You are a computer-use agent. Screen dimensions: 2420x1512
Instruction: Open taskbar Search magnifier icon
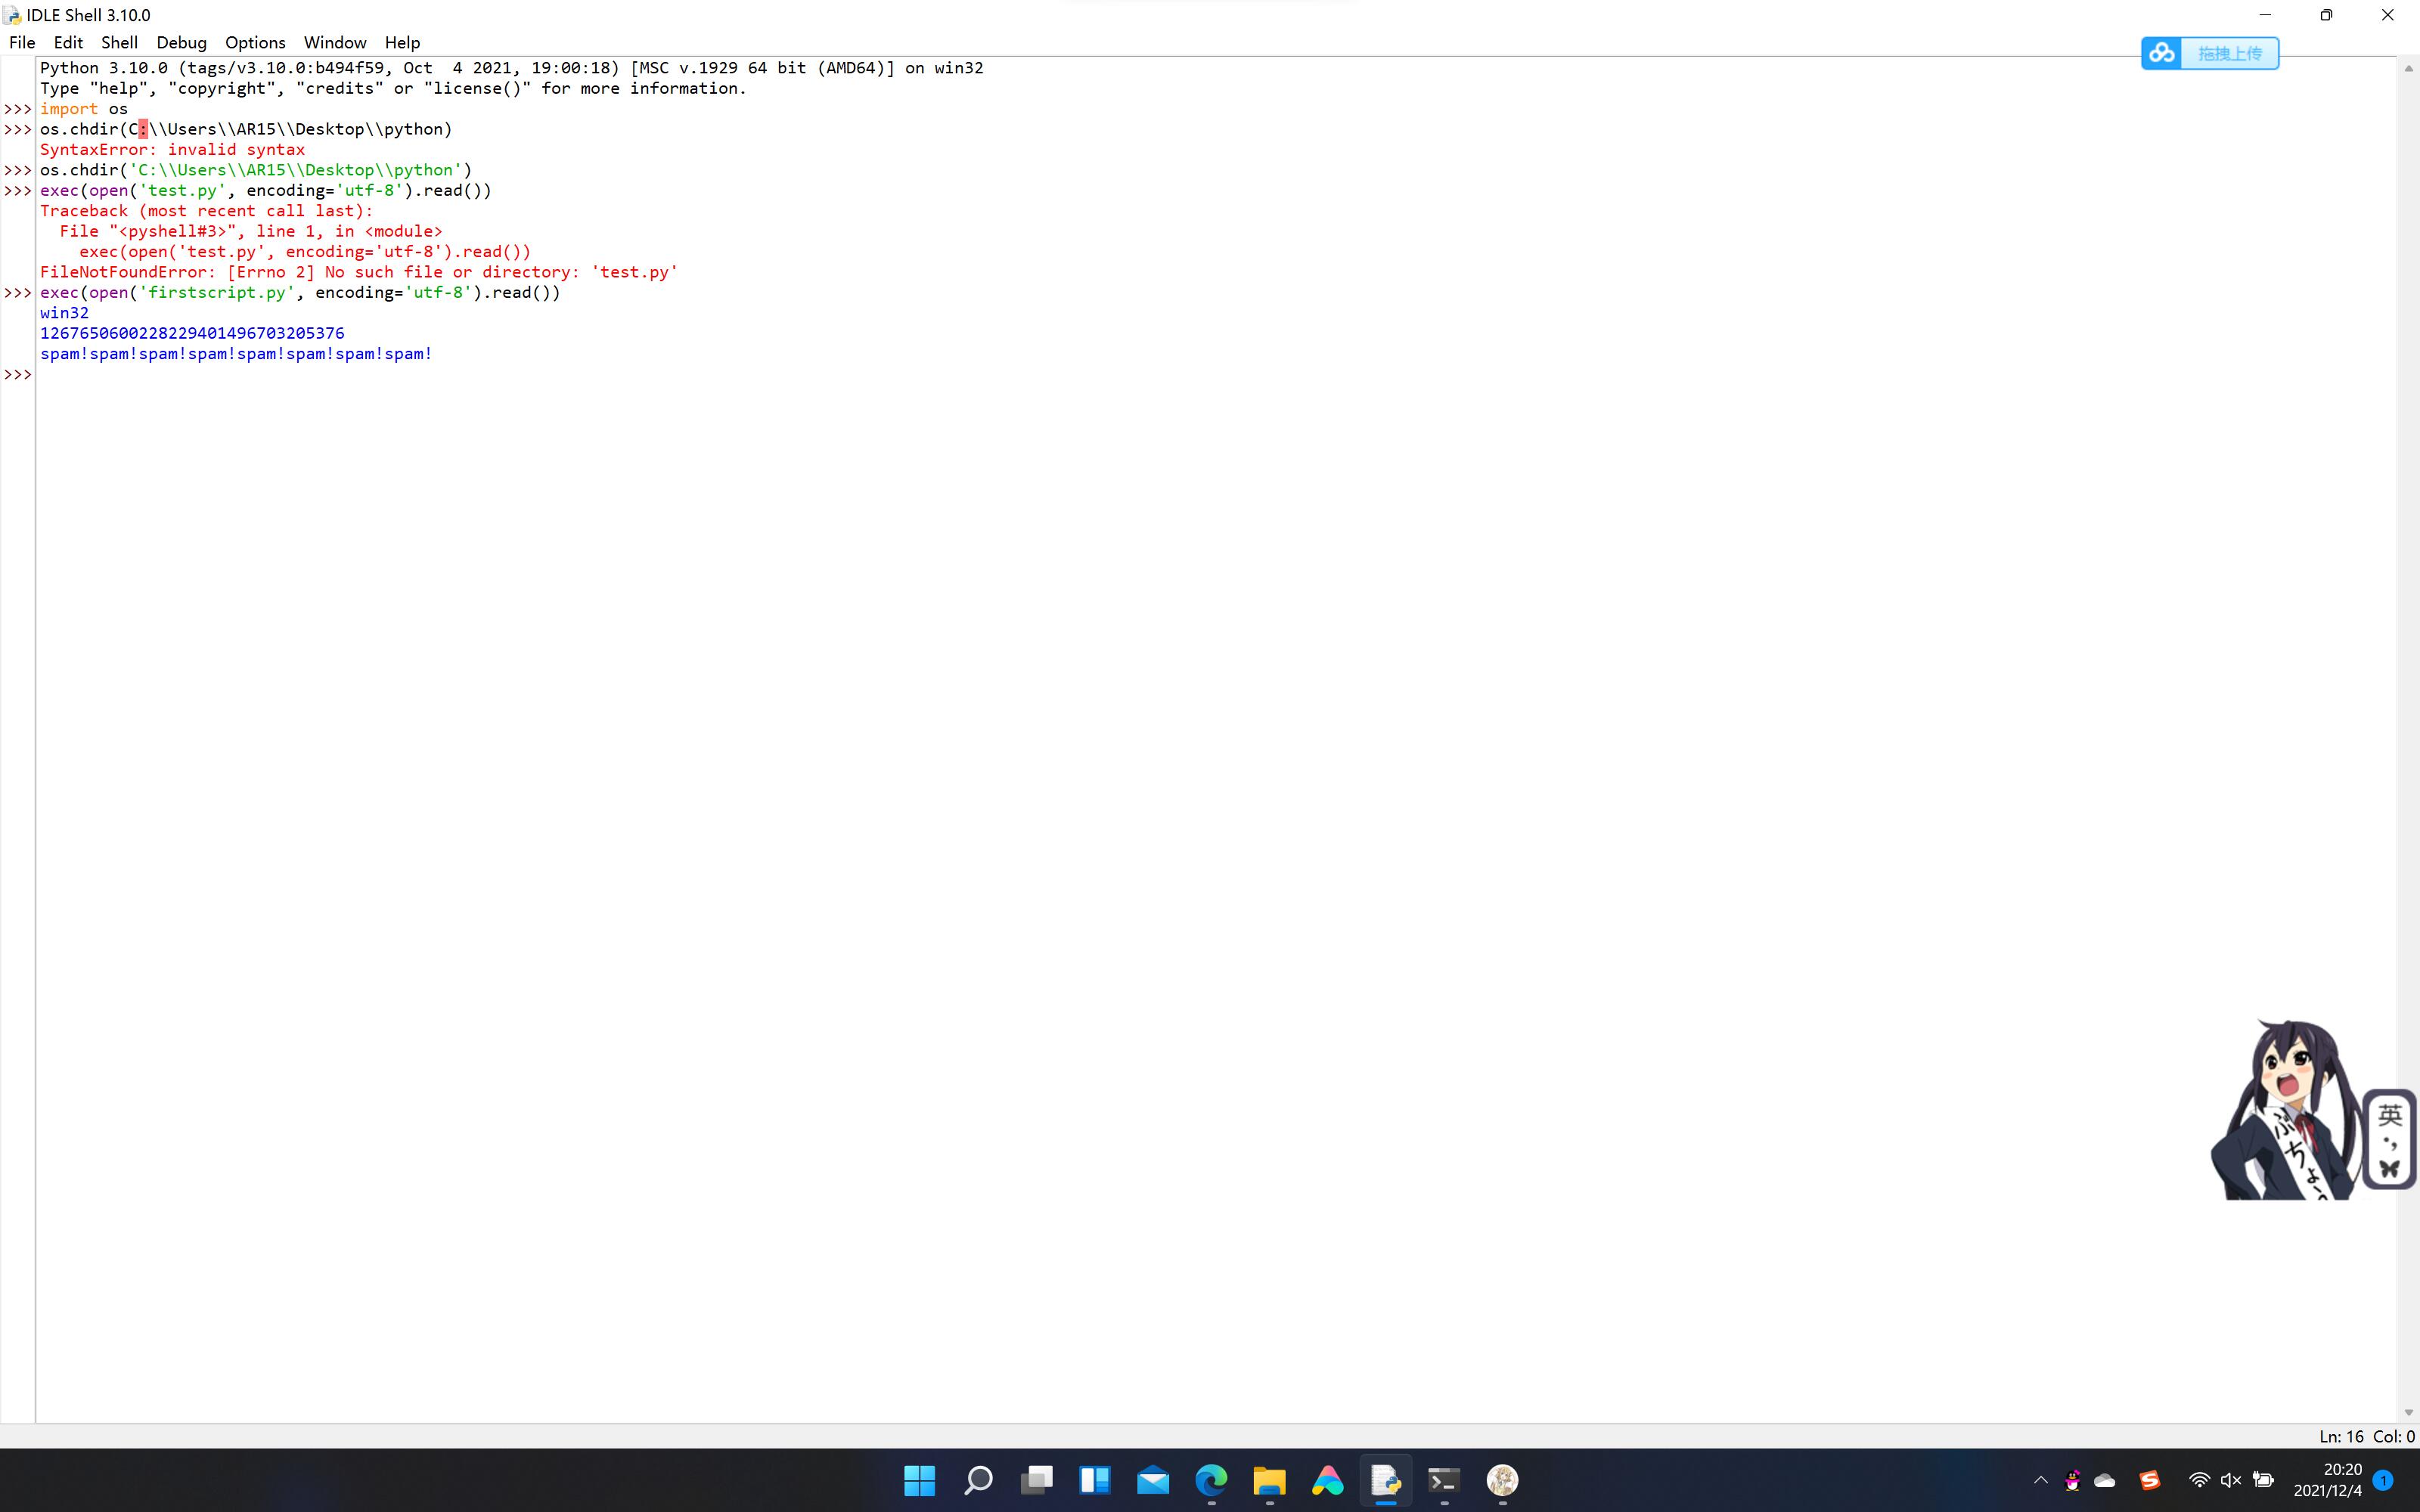978,1480
